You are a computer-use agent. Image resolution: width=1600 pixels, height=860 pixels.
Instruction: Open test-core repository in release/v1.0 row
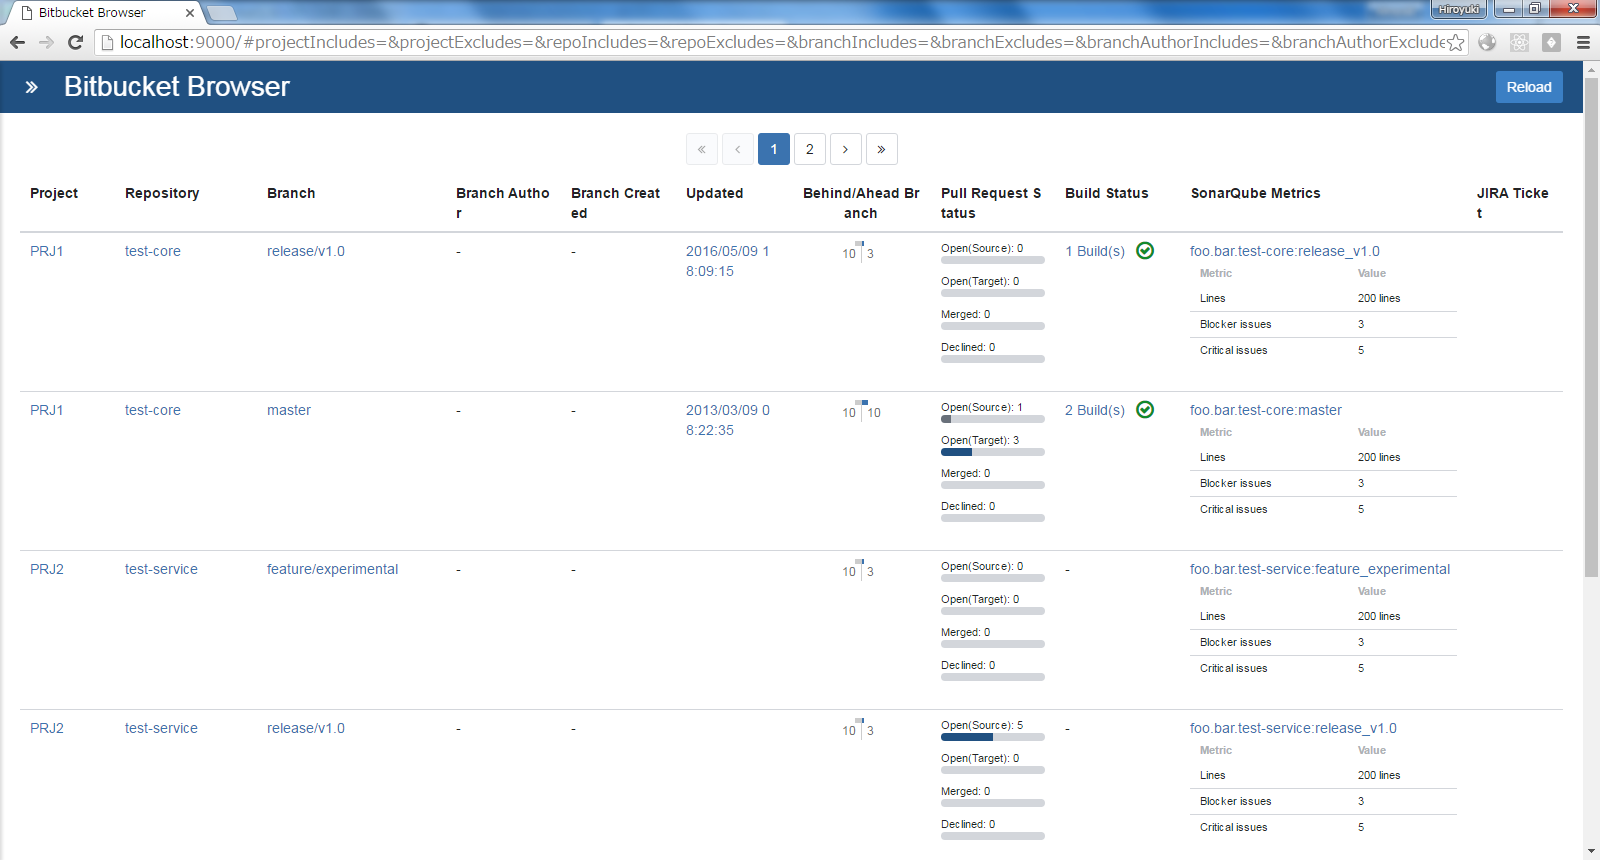pyautogui.click(x=153, y=251)
